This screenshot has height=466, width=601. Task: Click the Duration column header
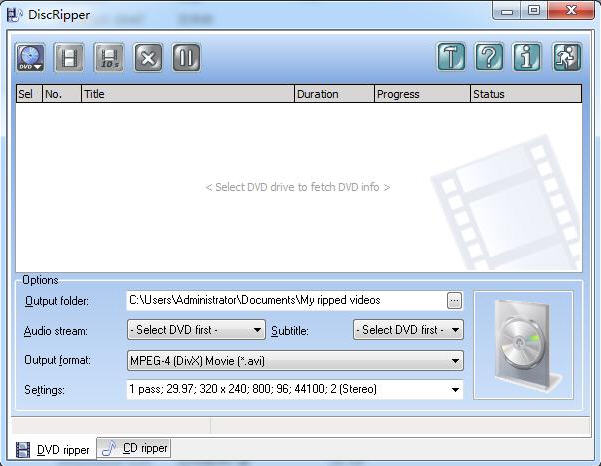tap(334, 94)
